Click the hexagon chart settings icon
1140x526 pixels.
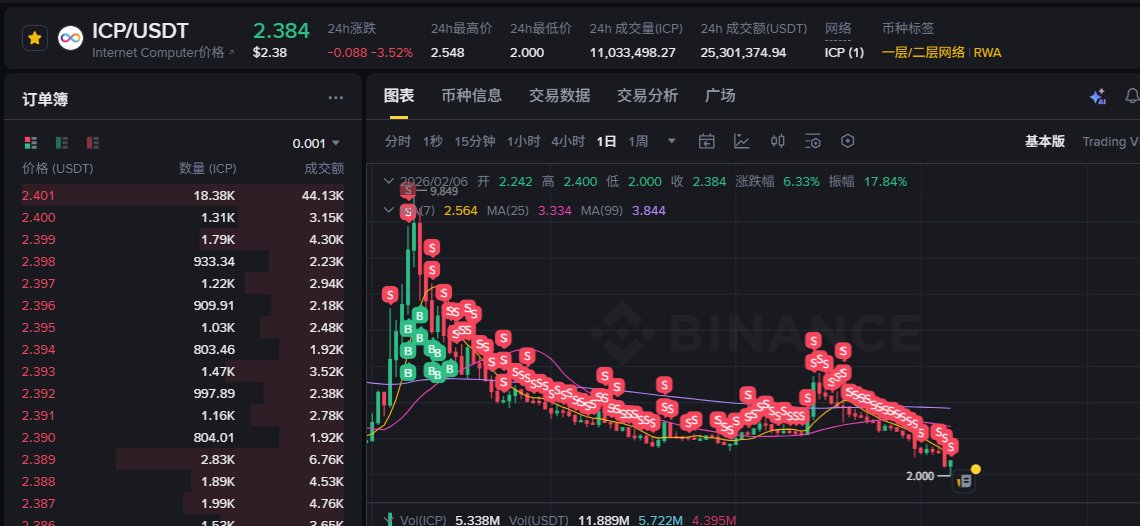click(x=848, y=141)
